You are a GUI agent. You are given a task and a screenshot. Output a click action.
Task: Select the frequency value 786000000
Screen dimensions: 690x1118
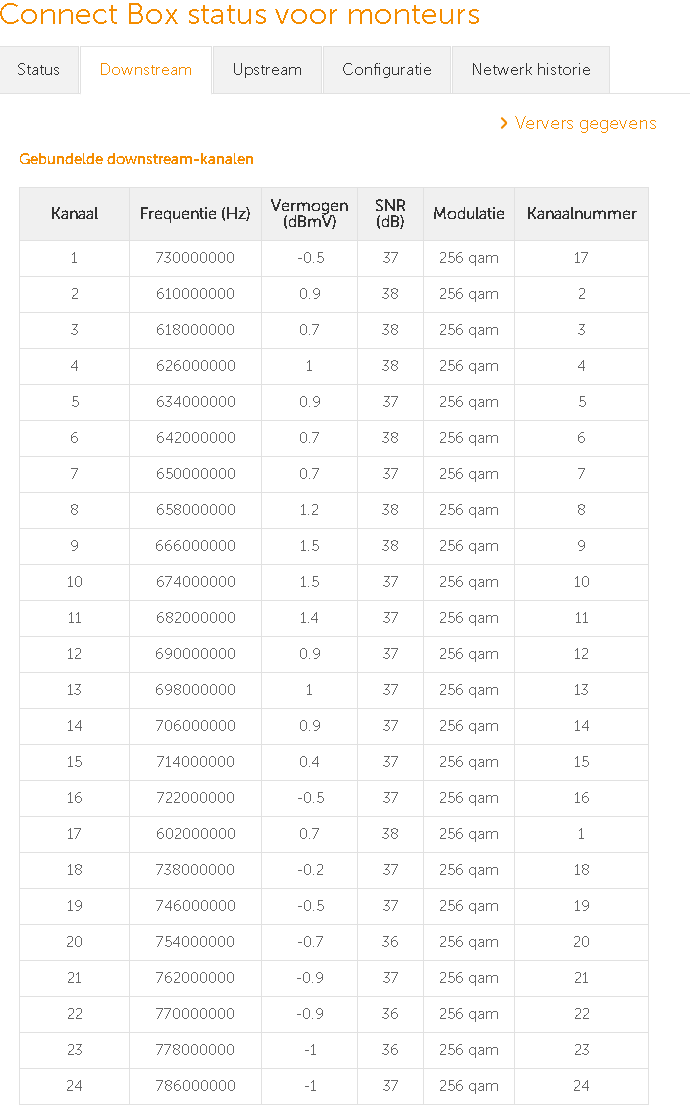point(195,1086)
